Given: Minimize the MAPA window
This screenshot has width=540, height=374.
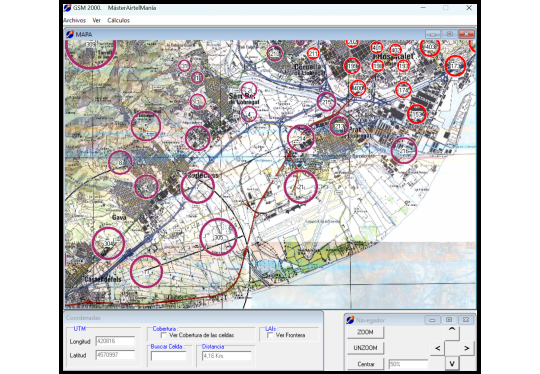Looking at the screenshot, I should coord(433,34).
